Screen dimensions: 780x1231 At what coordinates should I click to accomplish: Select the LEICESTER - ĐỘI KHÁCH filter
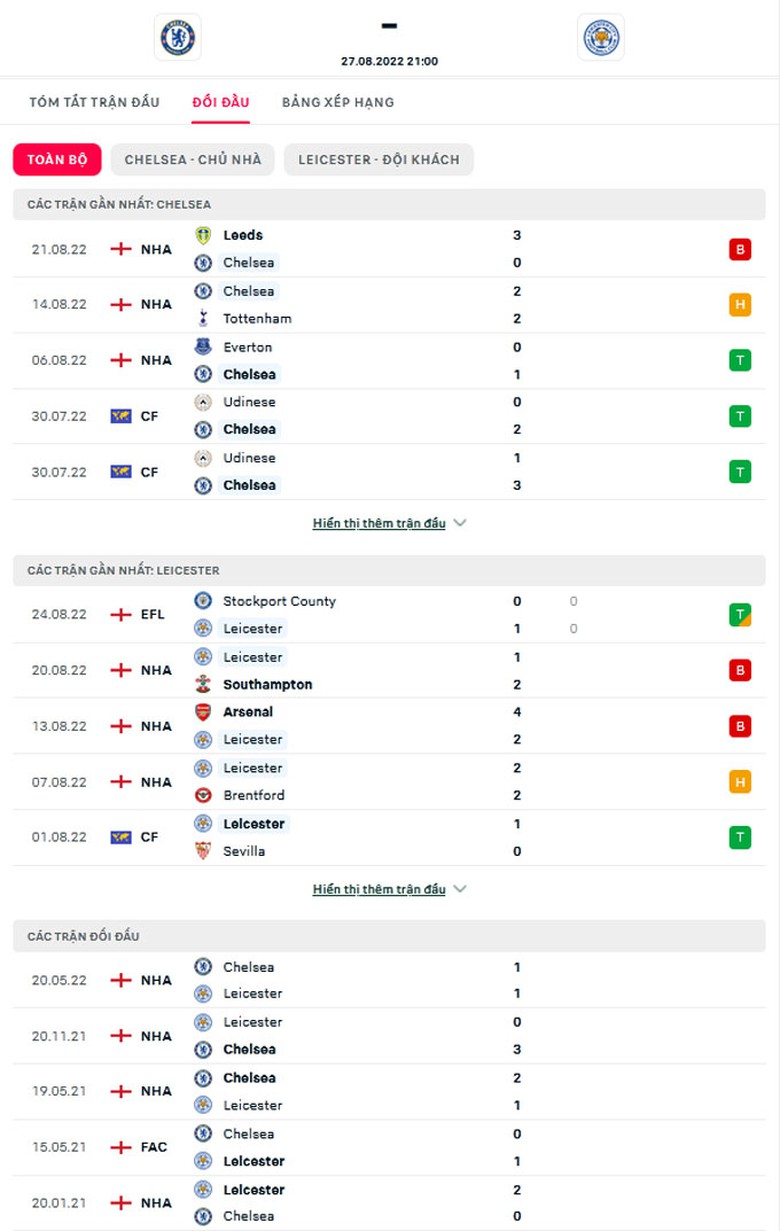[x=379, y=160]
